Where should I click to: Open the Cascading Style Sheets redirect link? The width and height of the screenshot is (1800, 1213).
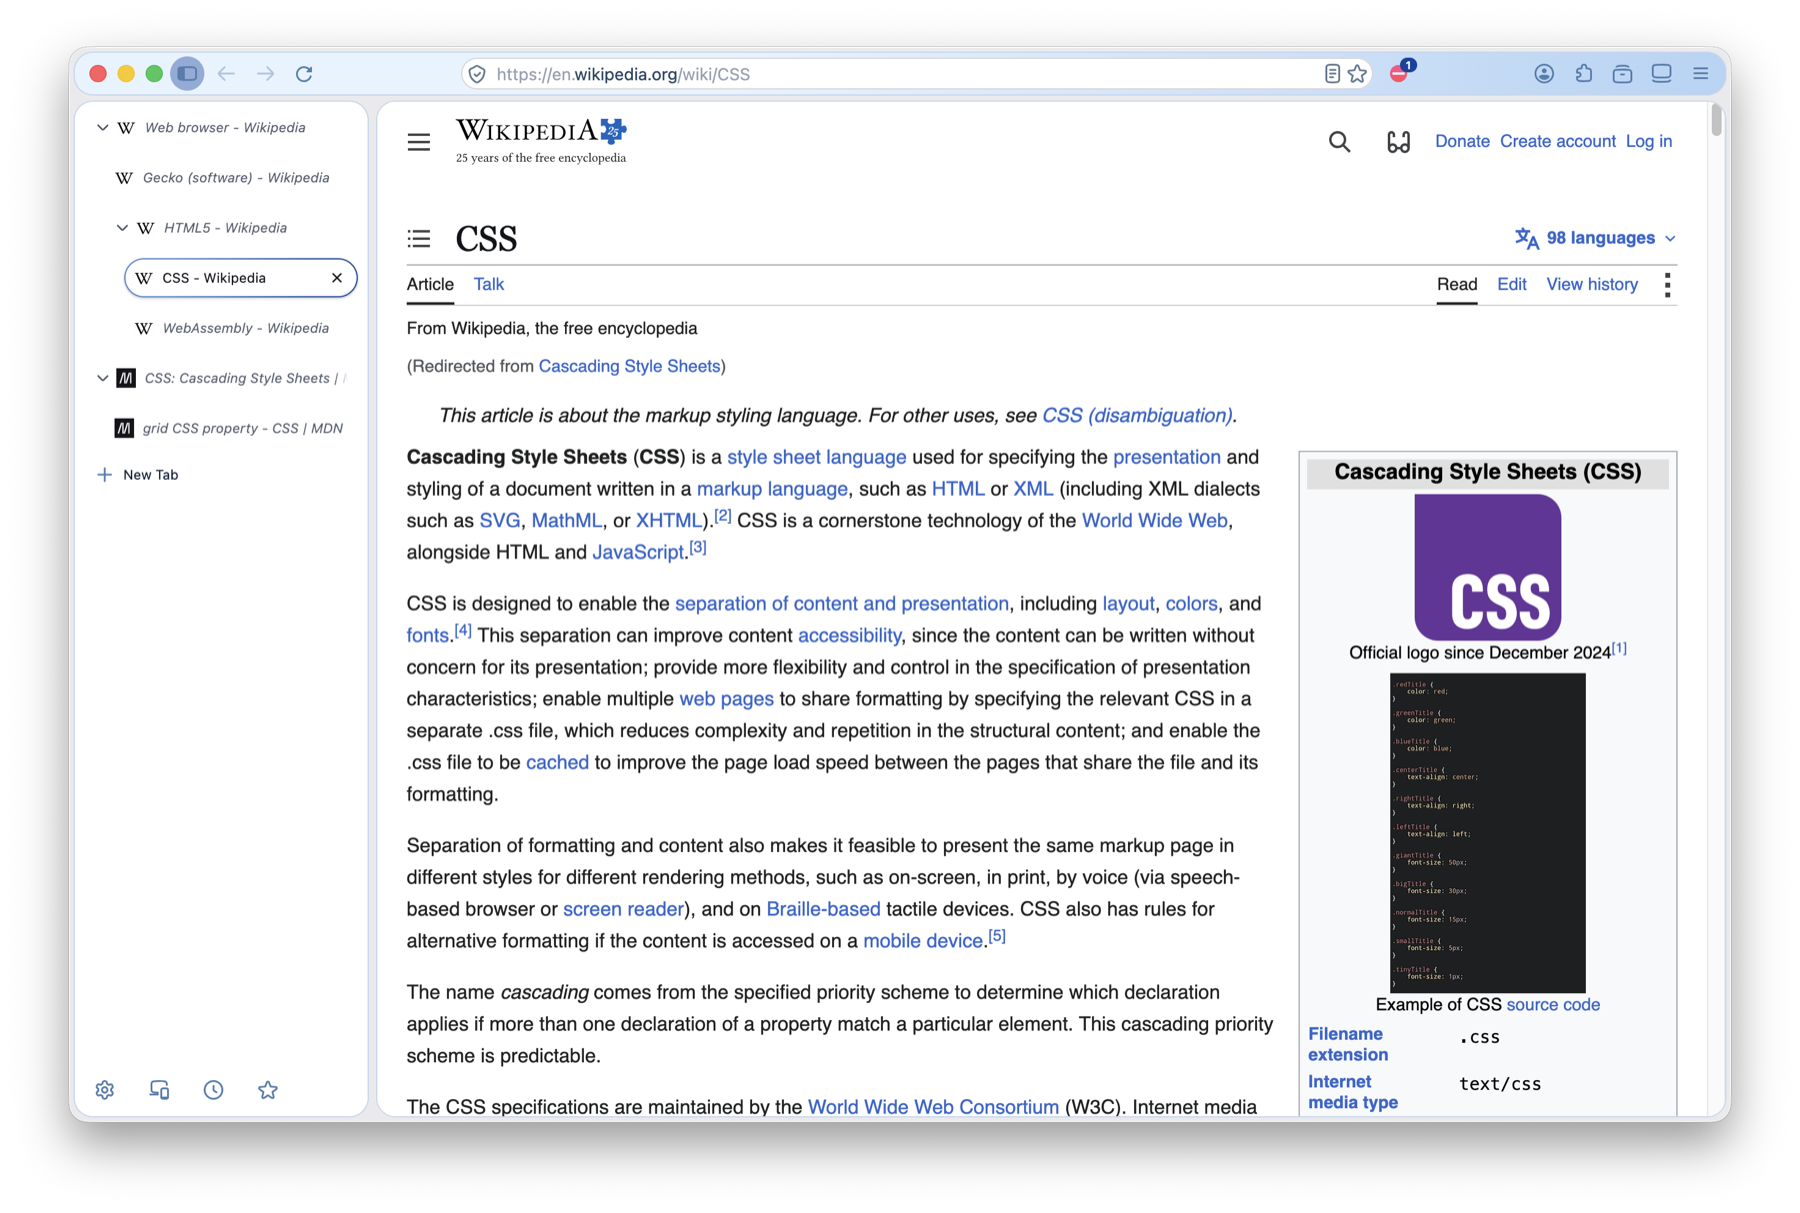[629, 366]
